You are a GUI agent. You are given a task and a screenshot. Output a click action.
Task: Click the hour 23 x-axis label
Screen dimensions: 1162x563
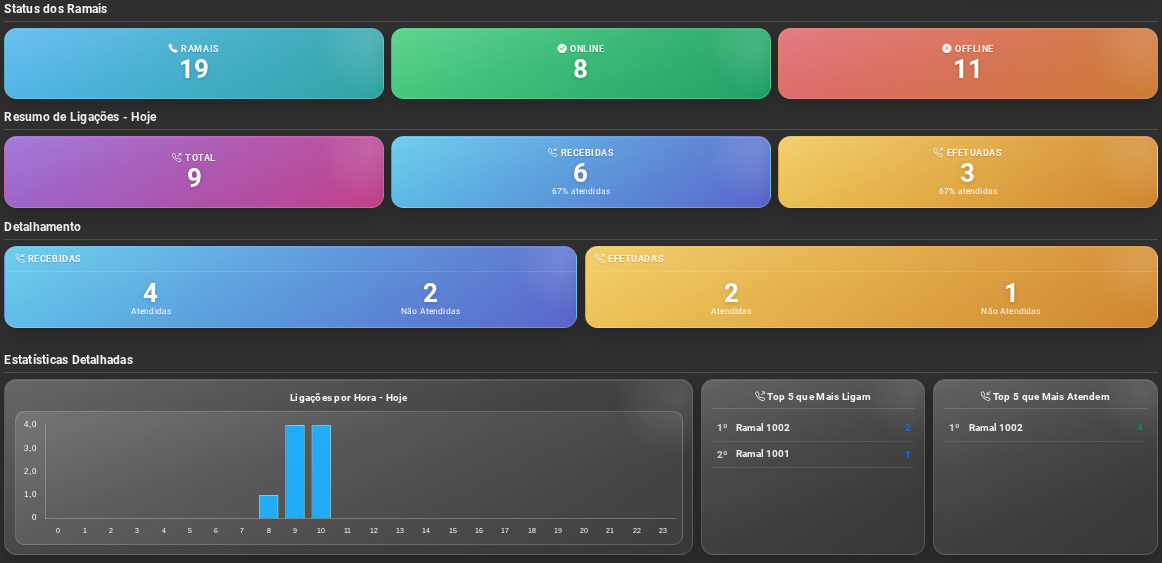[663, 530]
